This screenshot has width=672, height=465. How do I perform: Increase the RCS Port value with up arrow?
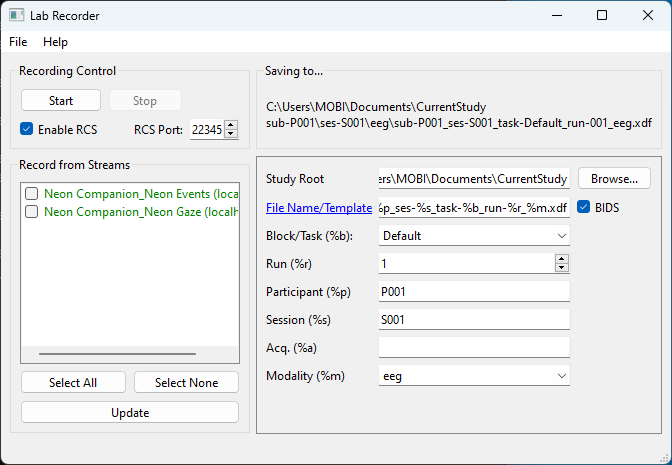231,125
